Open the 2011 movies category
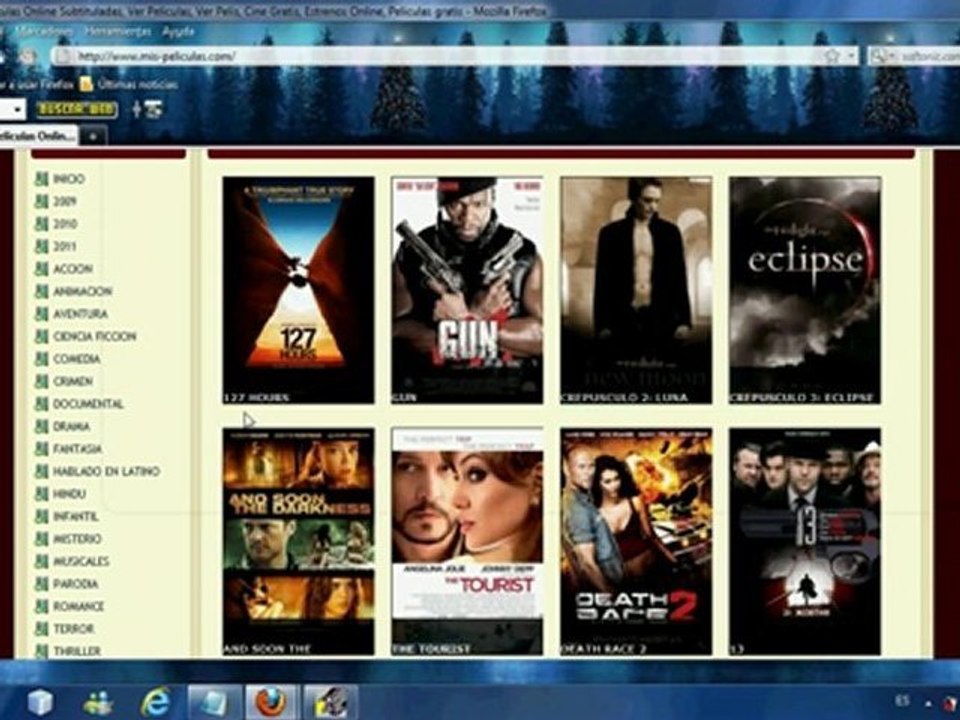The image size is (960, 720). (65, 247)
